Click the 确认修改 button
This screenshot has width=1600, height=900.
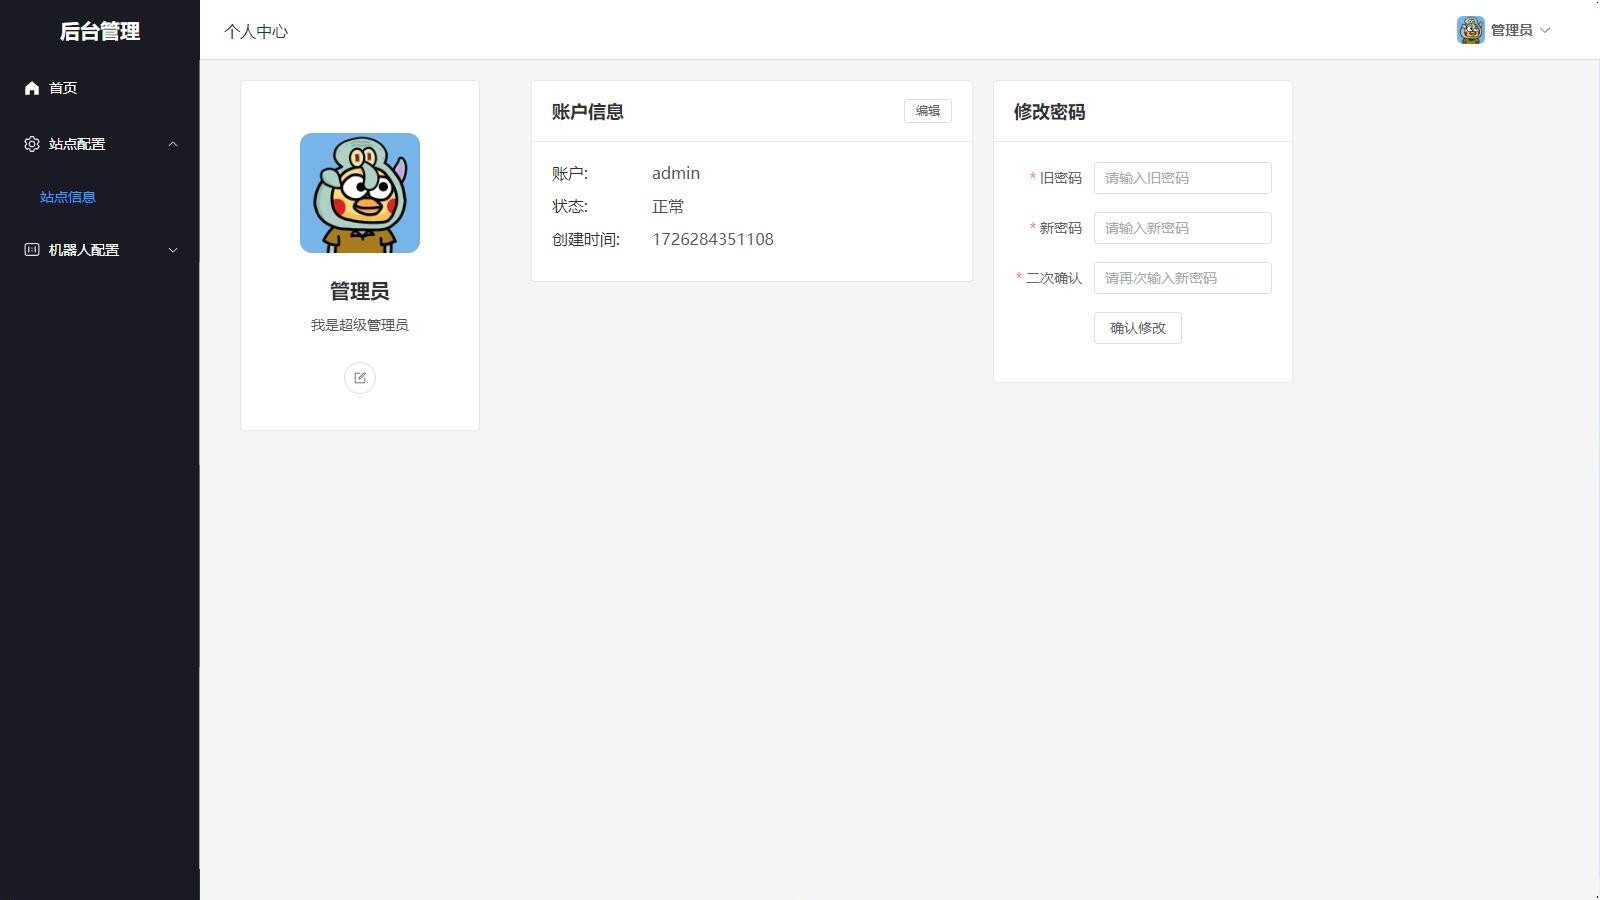(x=1138, y=328)
